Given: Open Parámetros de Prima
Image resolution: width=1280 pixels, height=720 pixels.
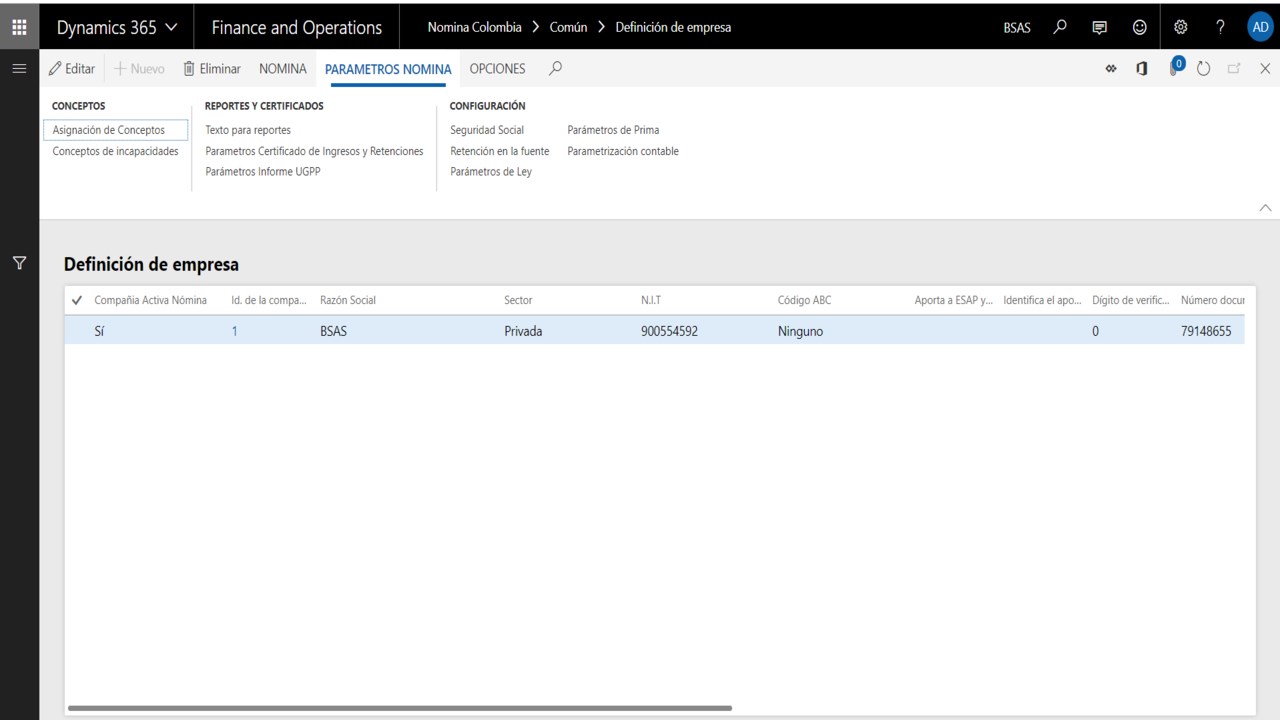Looking at the screenshot, I should click(x=613, y=130).
